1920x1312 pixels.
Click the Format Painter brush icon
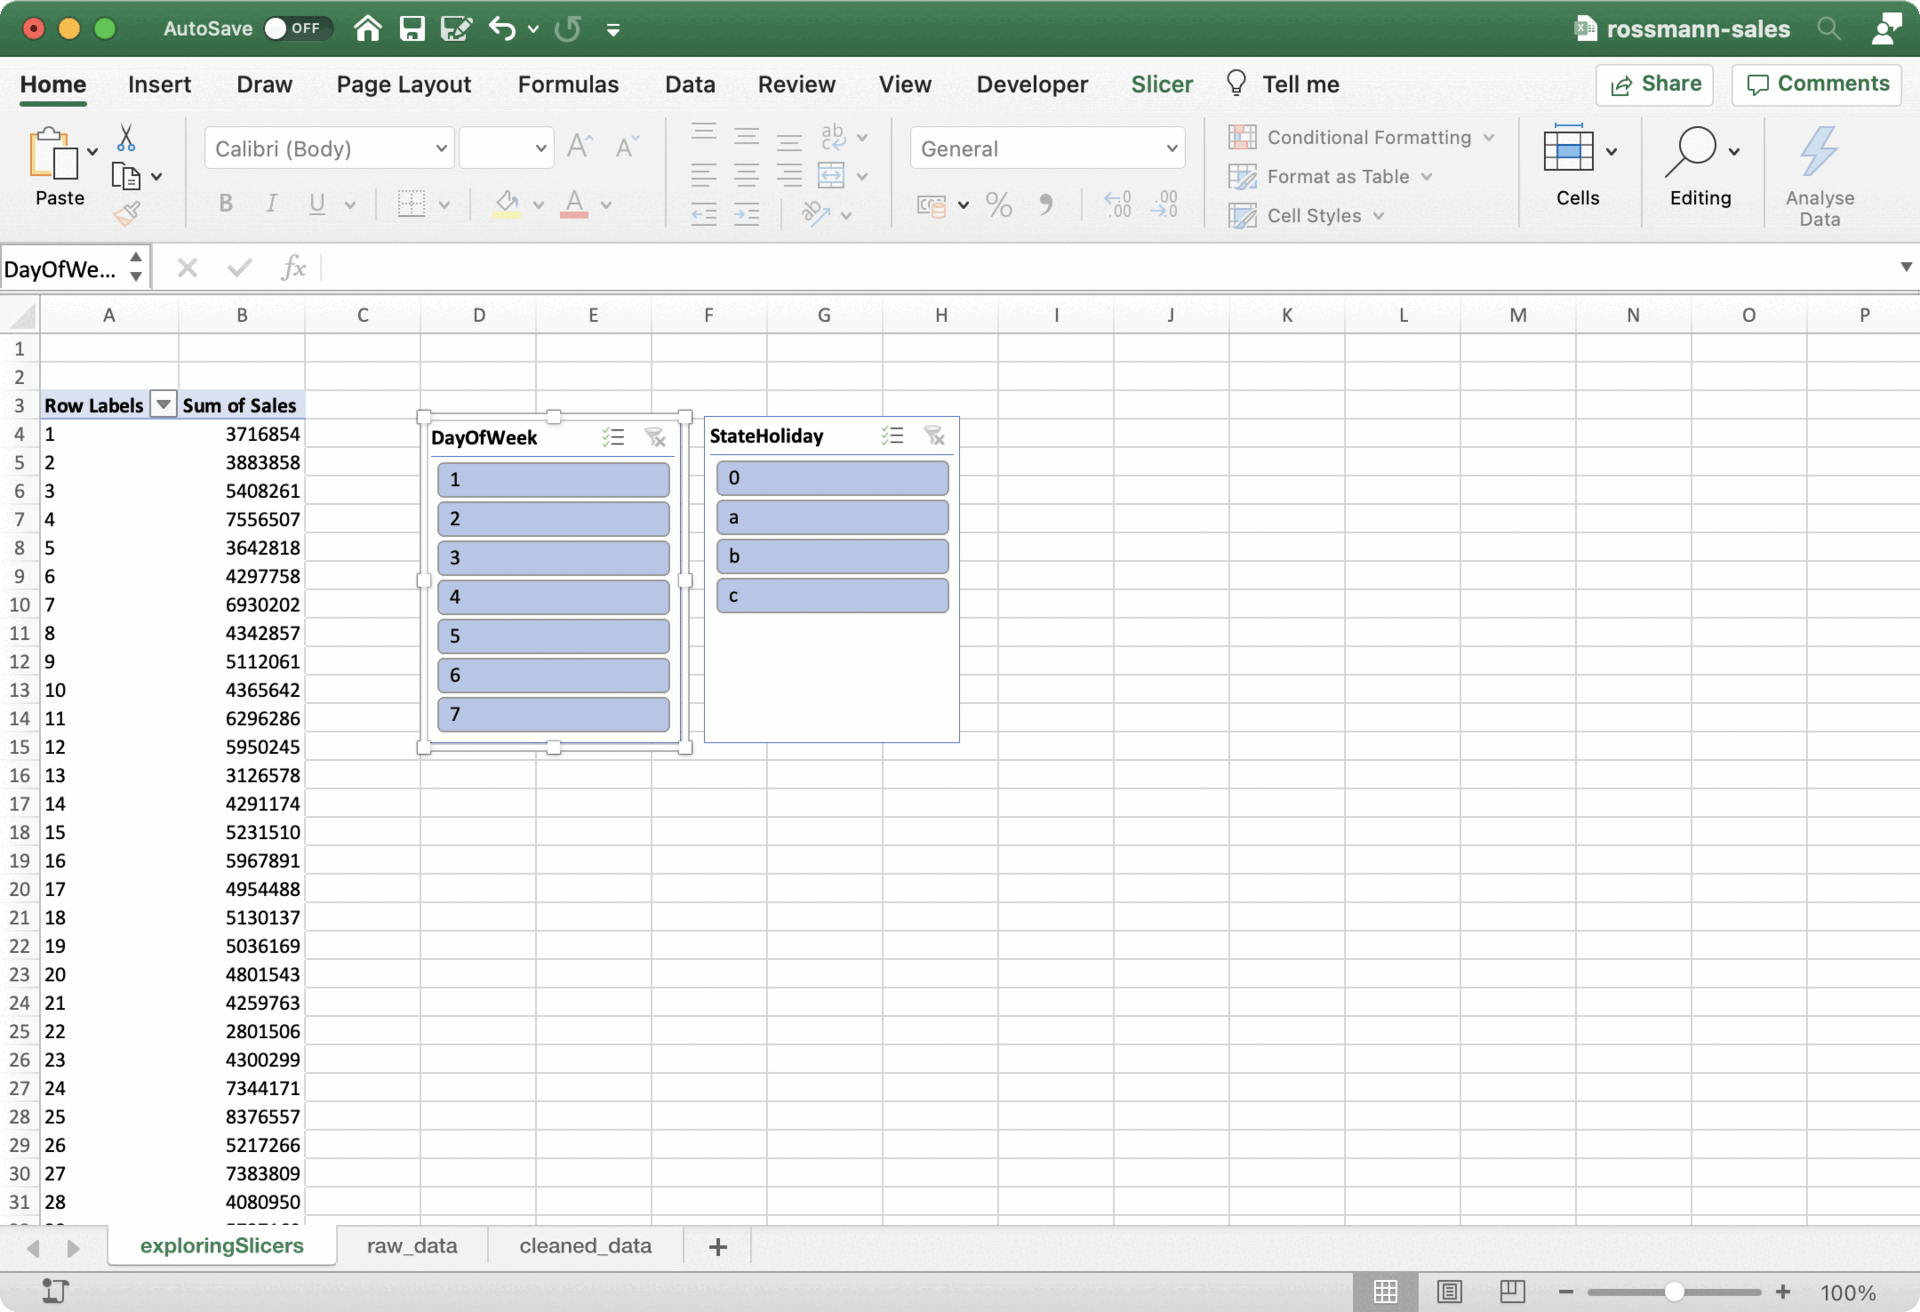pos(127,213)
